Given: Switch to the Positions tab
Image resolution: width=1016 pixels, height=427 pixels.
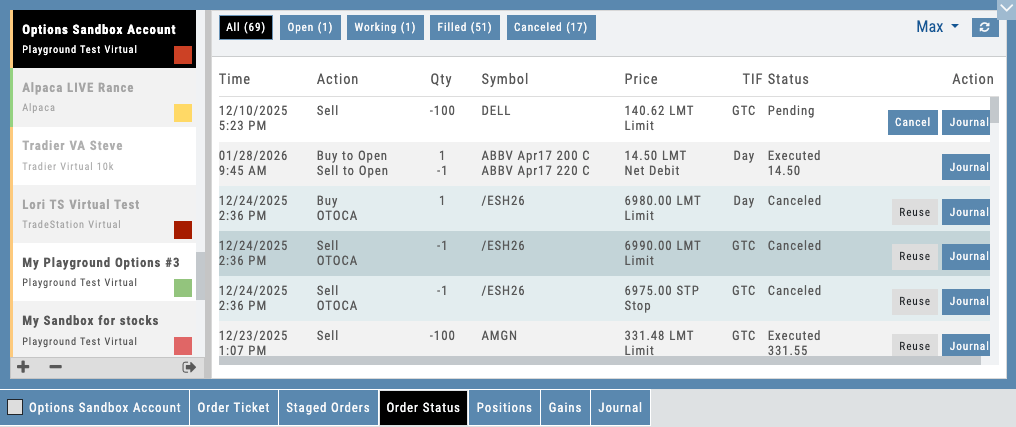Looking at the screenshot, I should [x=504, y=408].
